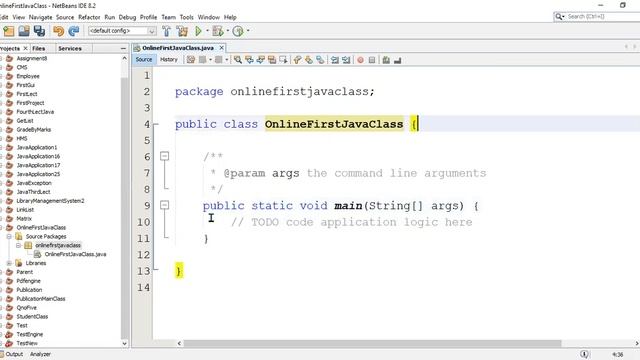
Task: Open the Run Project dropdown arrow
Action: pos(207,31)
